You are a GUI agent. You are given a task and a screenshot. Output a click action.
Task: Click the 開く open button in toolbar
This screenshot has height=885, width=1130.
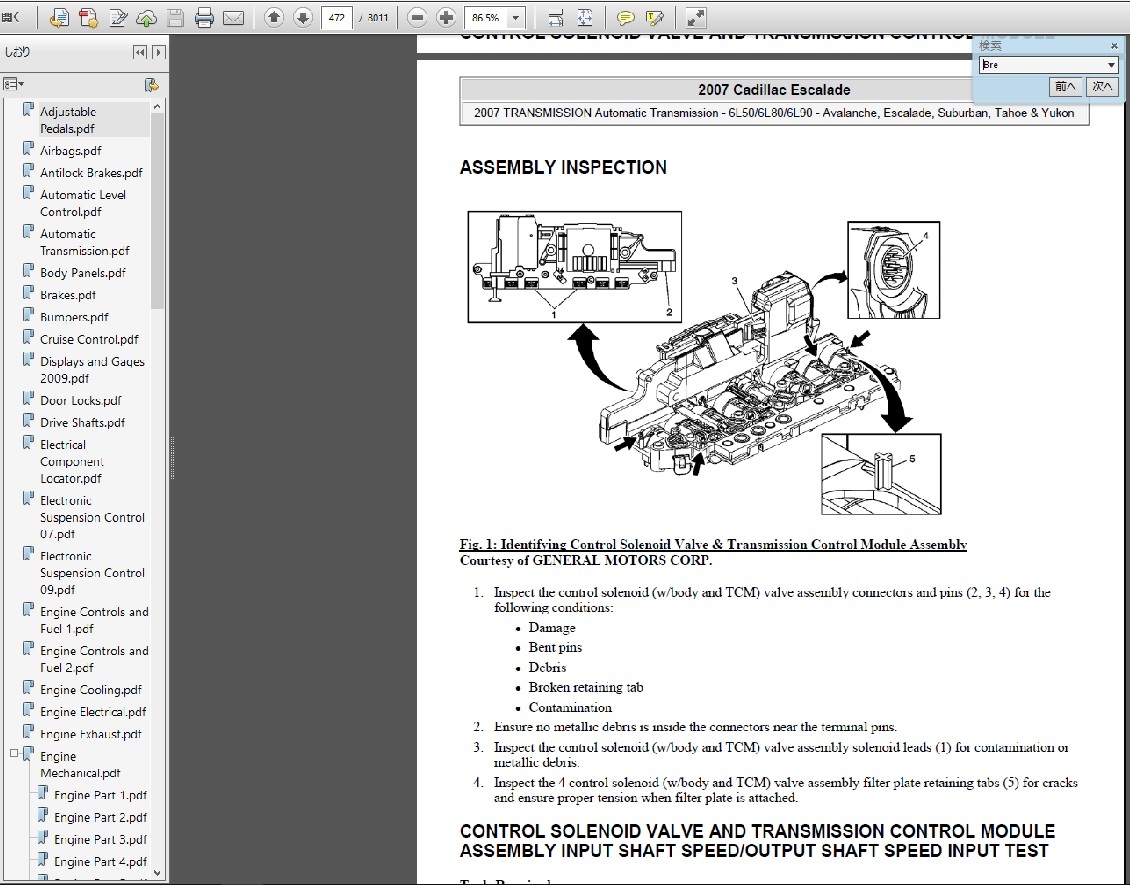(x=12, y=17)
